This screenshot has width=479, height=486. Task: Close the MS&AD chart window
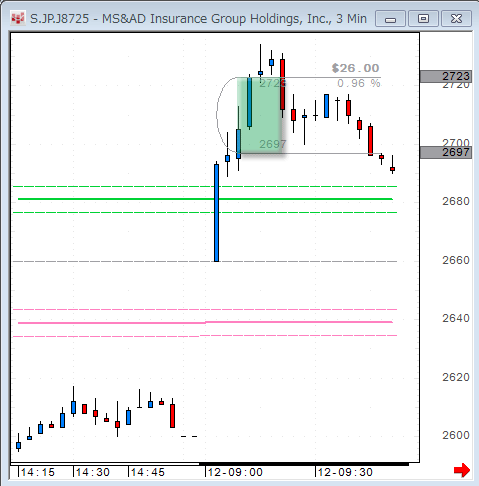[456, 19]
